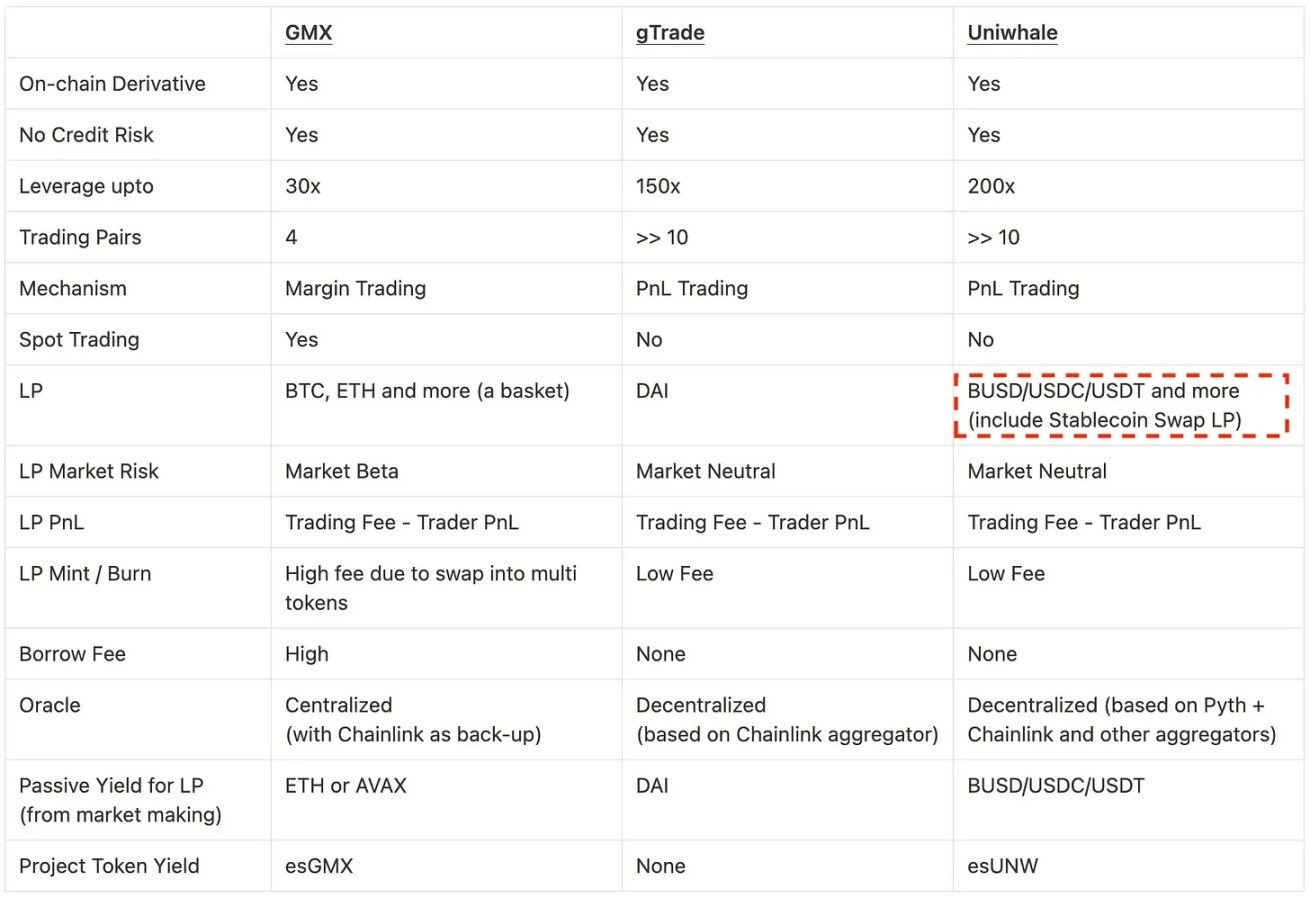Click the Oracle row label

[x=50, y=705]
